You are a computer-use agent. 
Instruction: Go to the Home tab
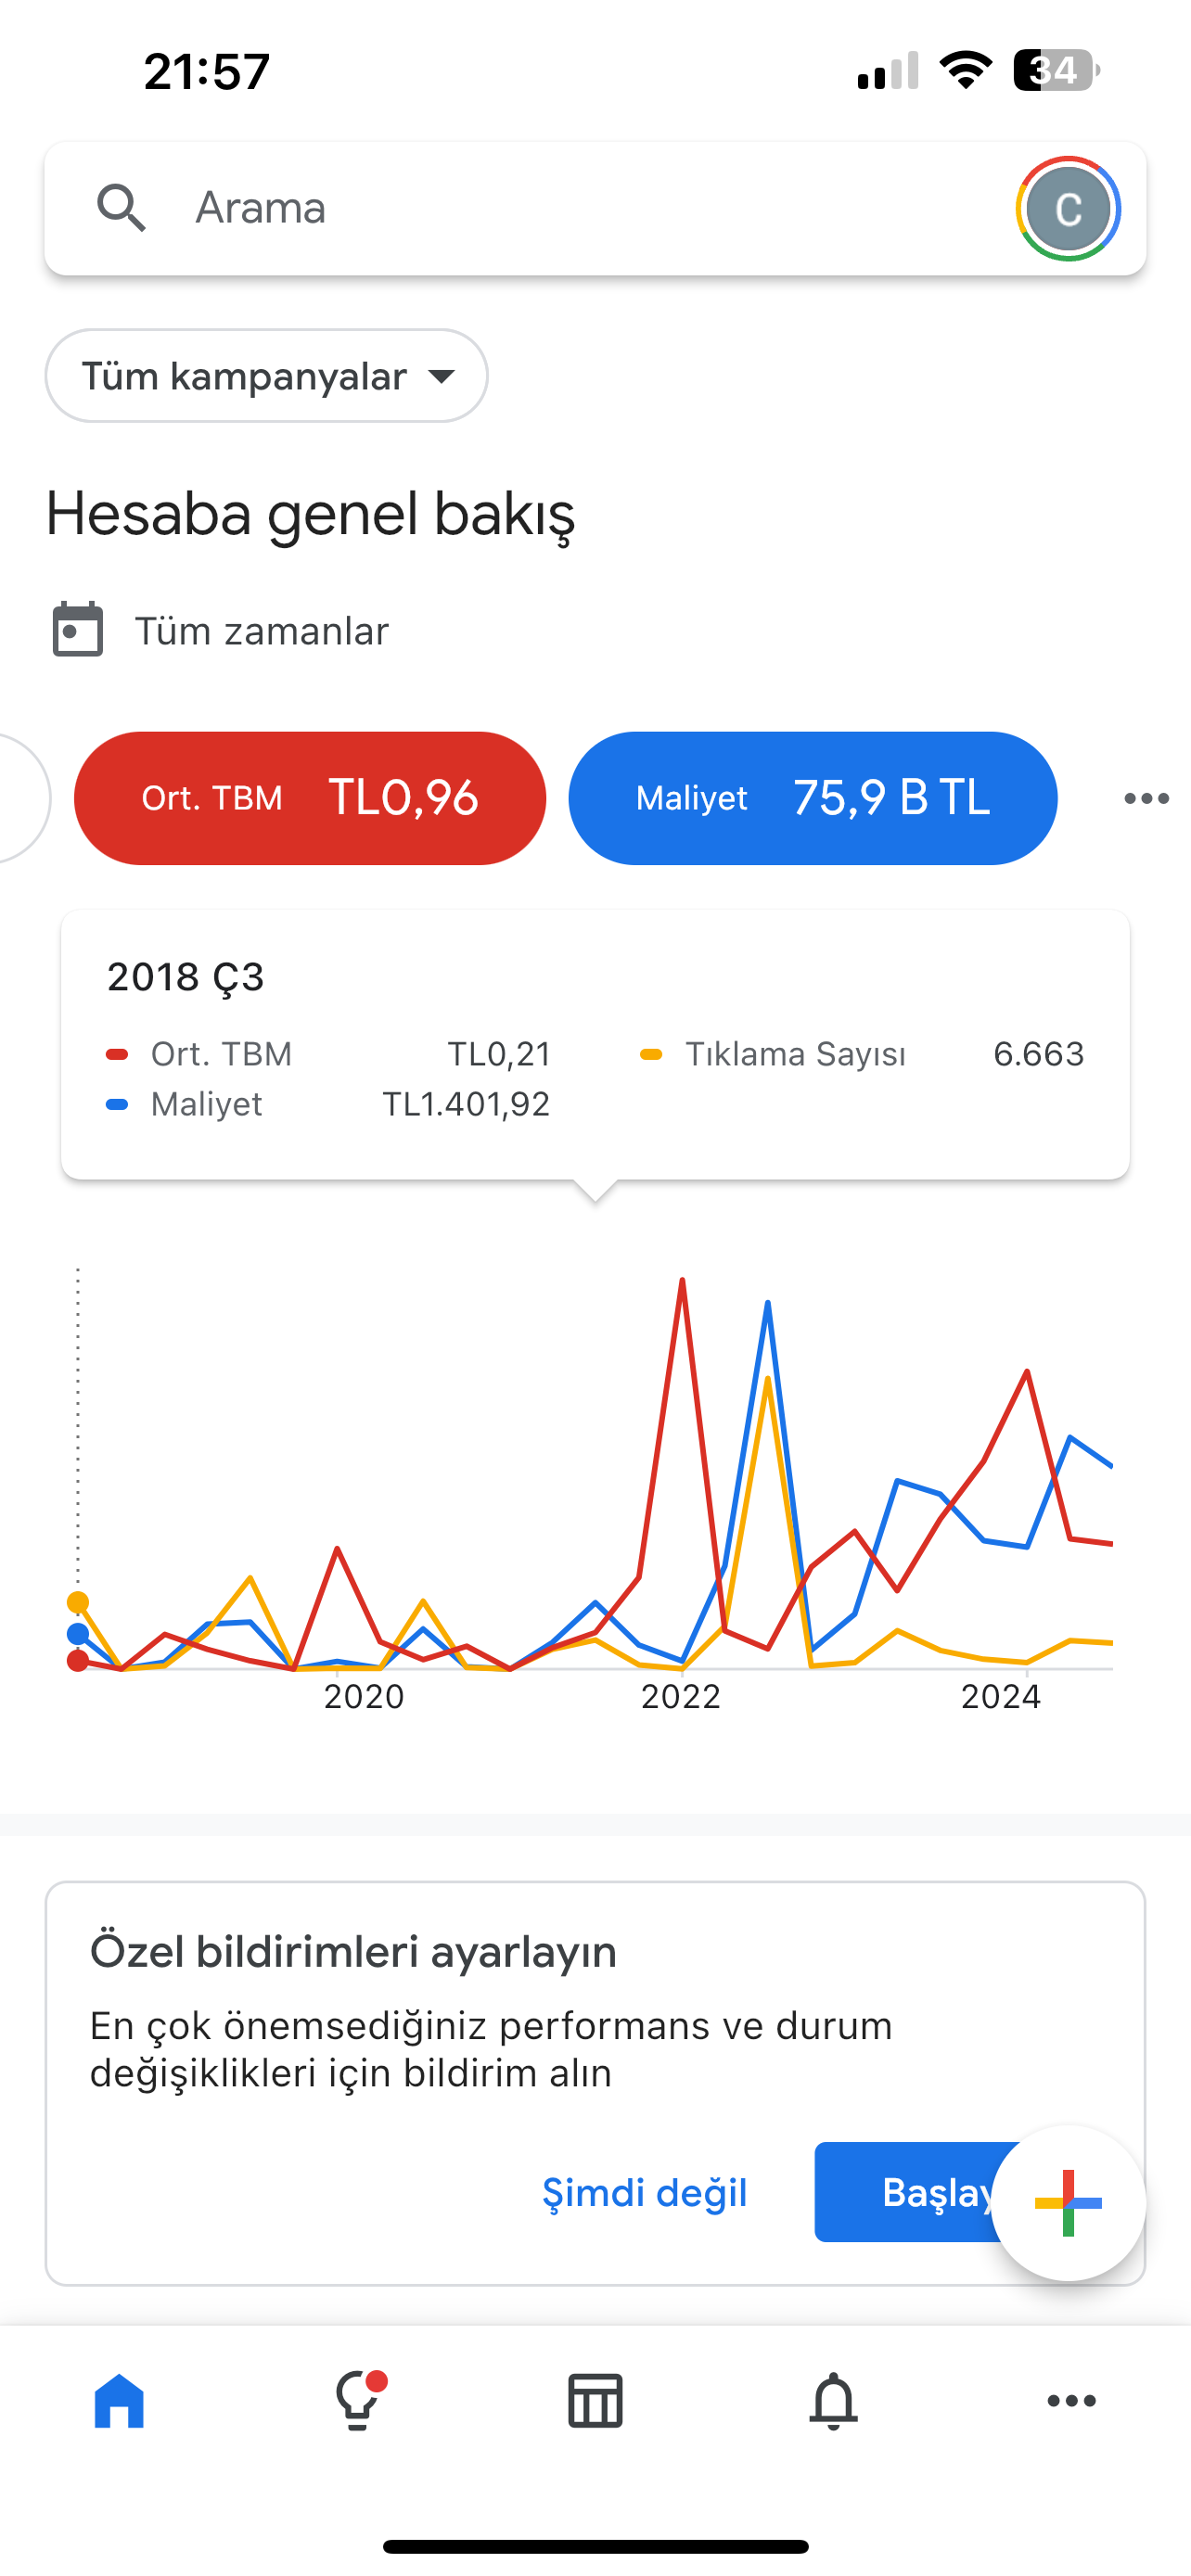click(x=119, y=2400)
